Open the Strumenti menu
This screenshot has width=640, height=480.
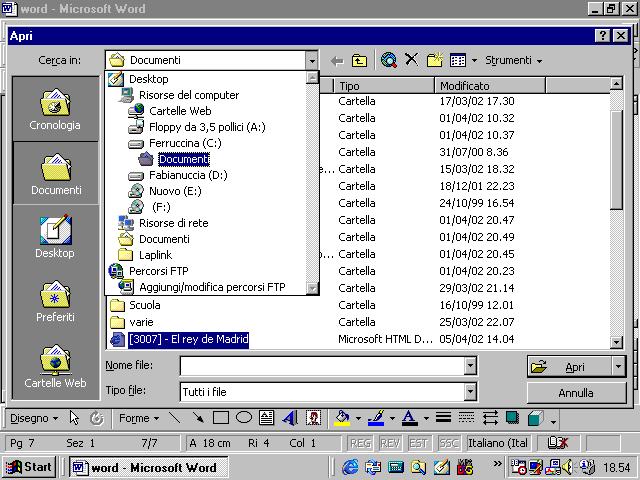(513, 60)
